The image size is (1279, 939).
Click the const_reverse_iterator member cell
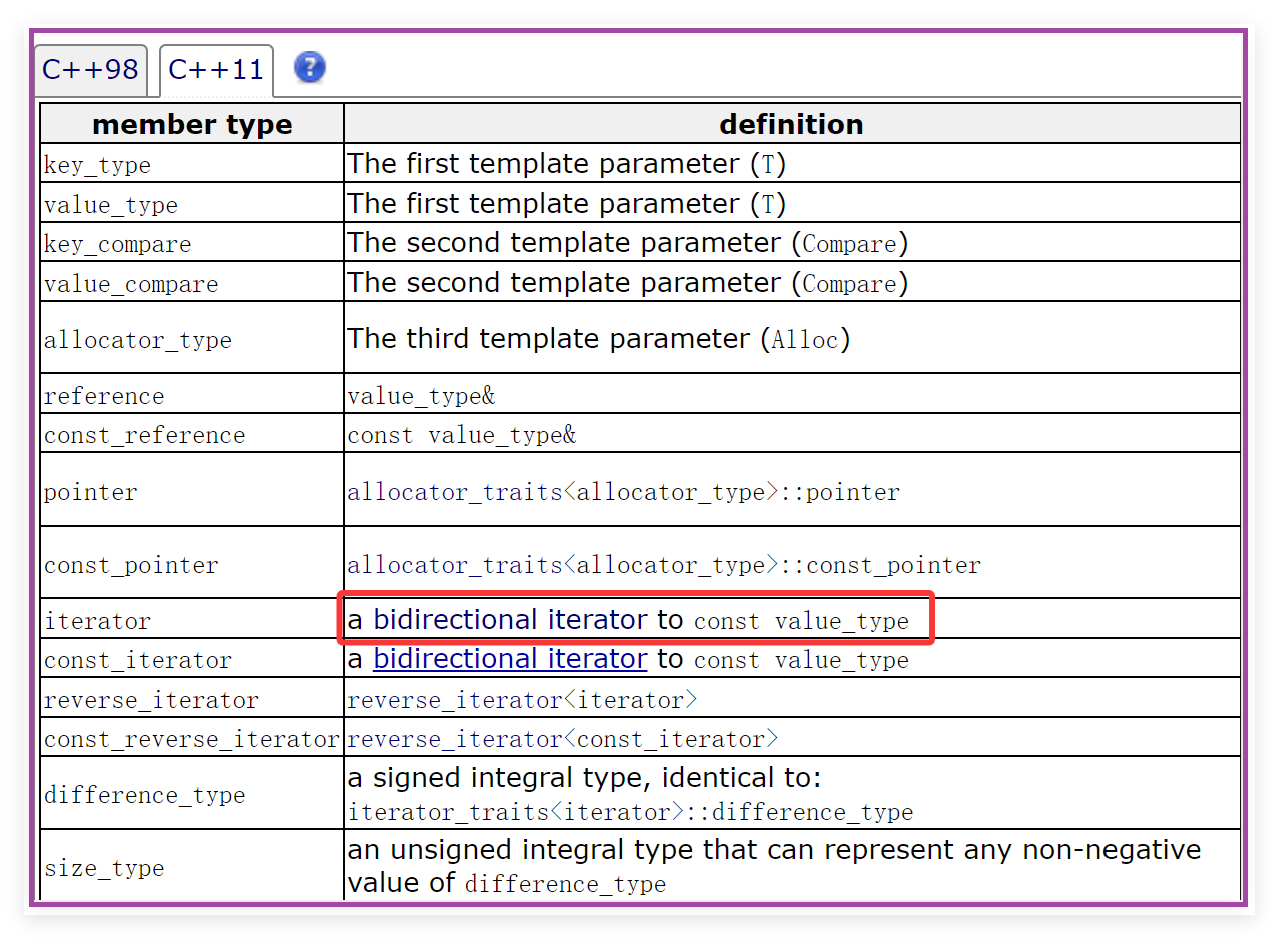[192, 738]
